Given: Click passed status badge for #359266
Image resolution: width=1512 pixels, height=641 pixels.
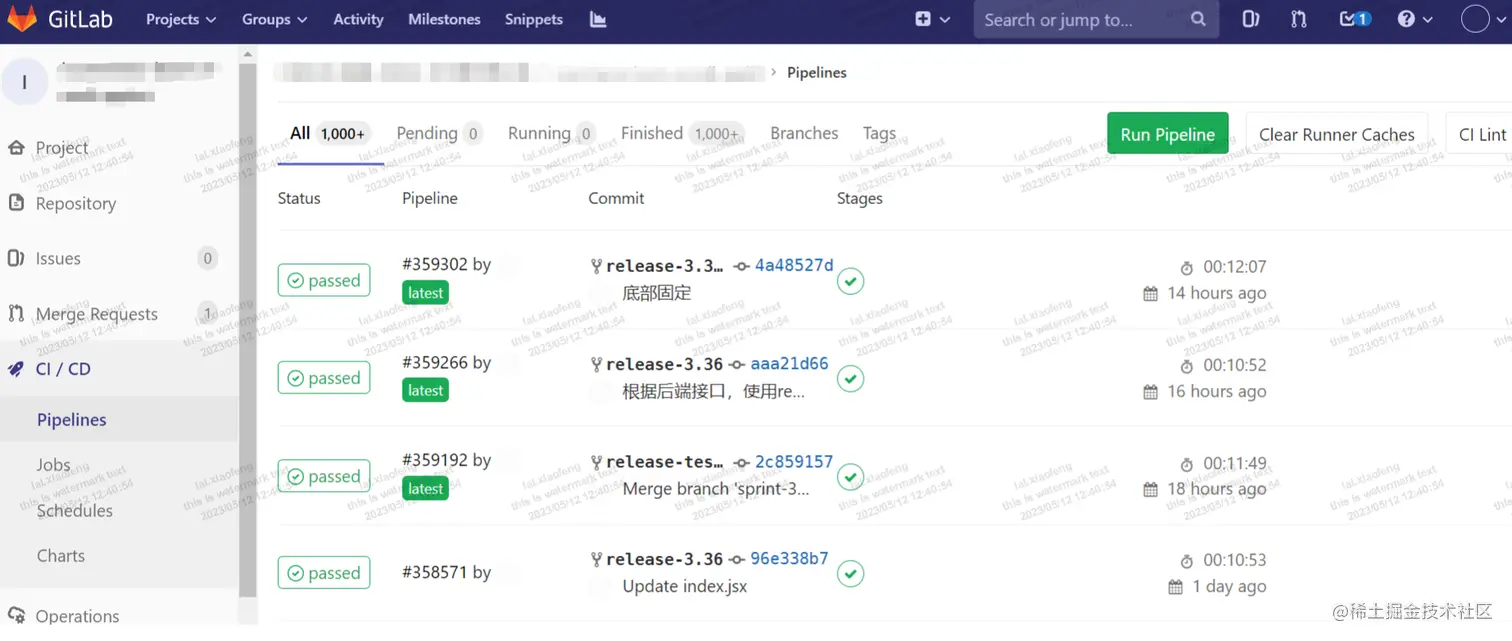Looking at the screenshot, I should coord(324,378).
